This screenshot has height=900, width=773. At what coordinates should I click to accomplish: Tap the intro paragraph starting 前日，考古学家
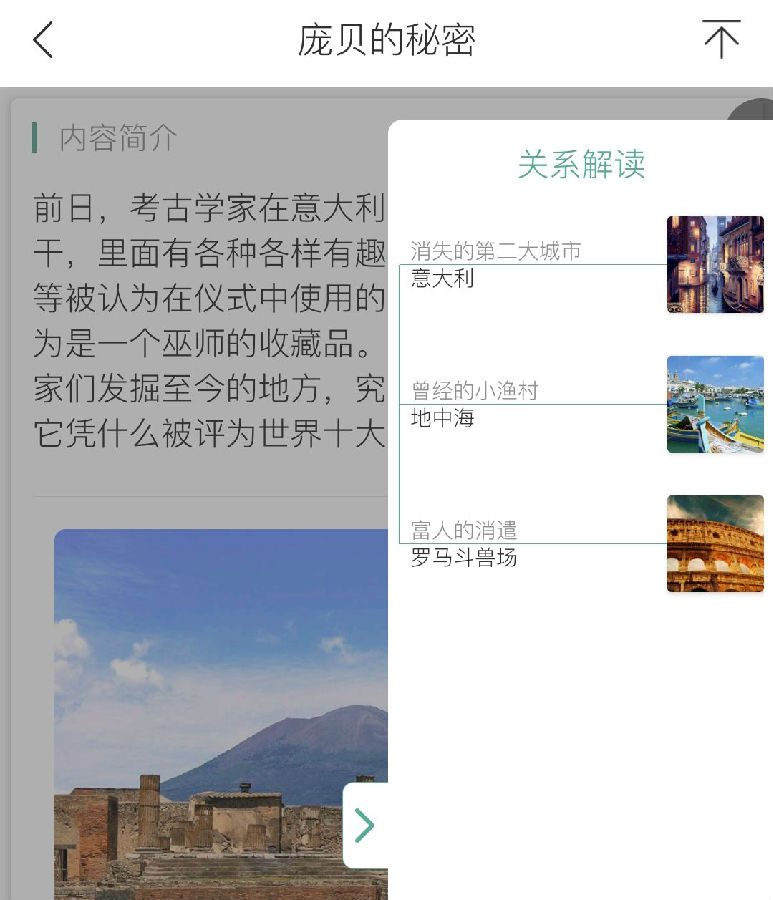click(209, 320)
